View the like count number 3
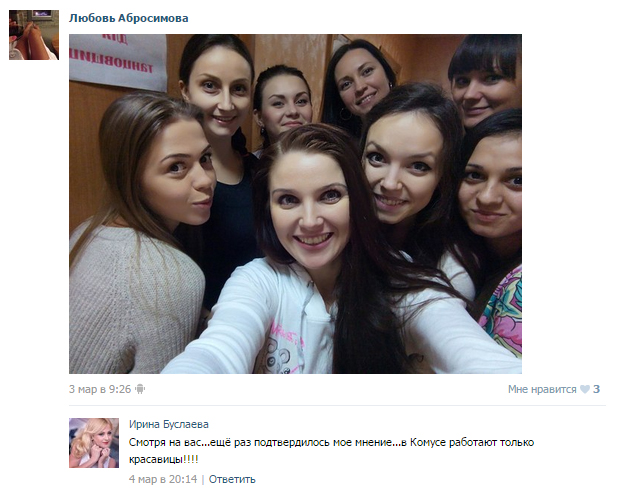The width and height of the screenshot is (624, 493). click(x=596, y=389)
